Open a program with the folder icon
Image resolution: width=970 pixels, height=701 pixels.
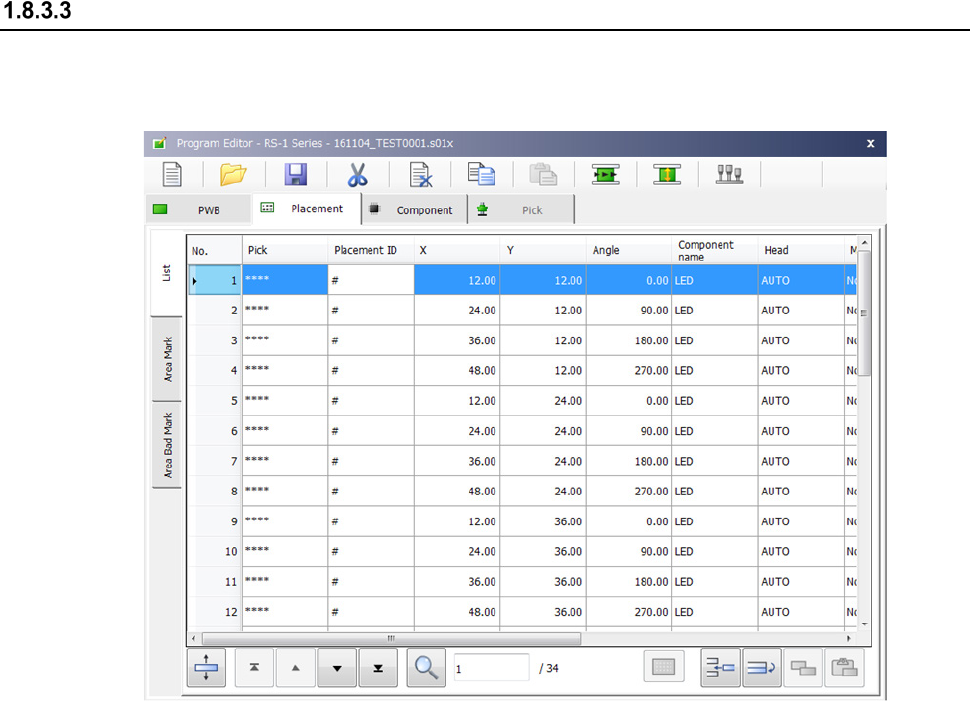pyautogui.click(x=233, y=175)
